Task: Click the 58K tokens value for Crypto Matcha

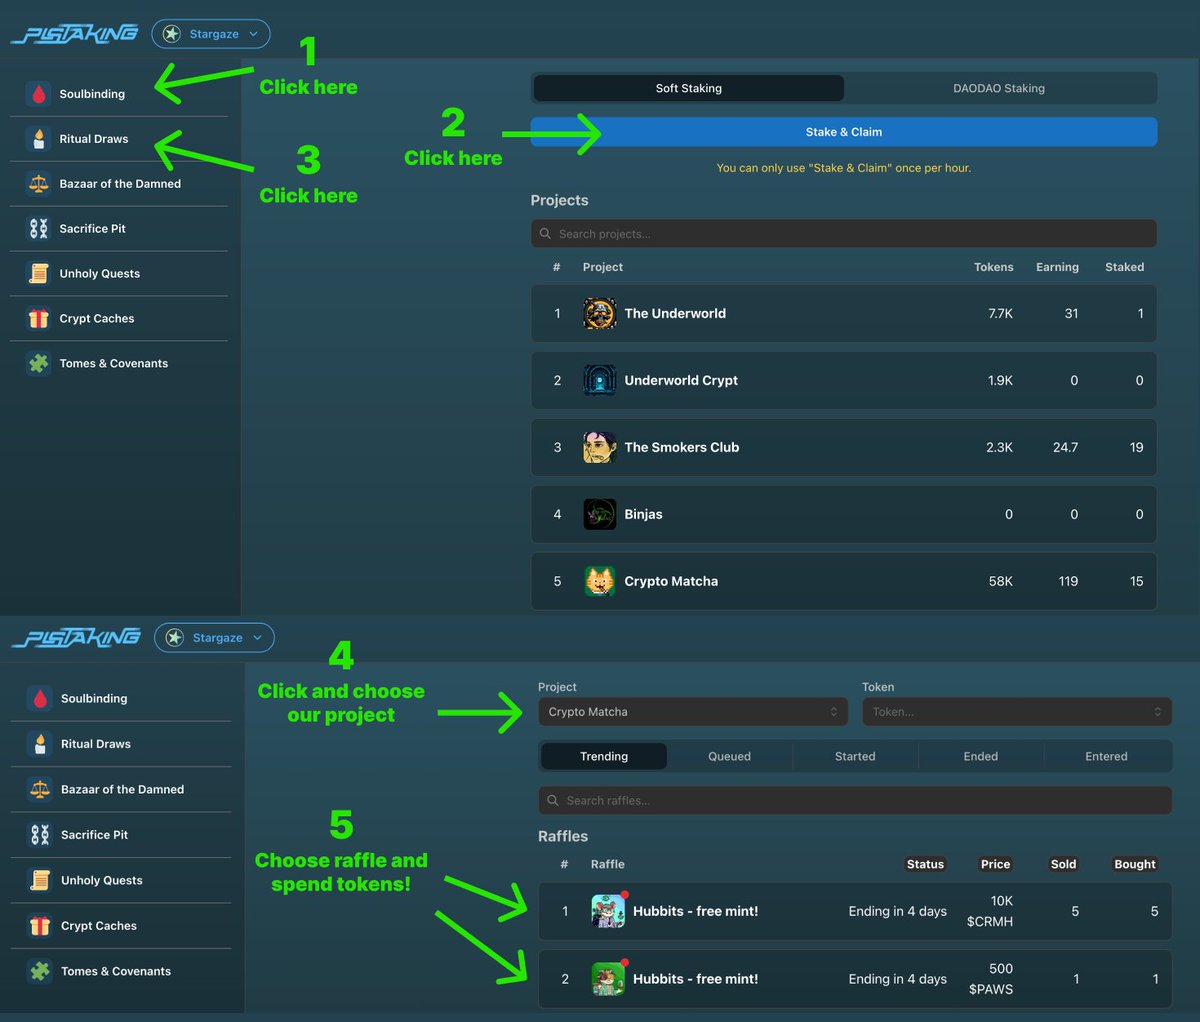Action: coord(1001,581)
